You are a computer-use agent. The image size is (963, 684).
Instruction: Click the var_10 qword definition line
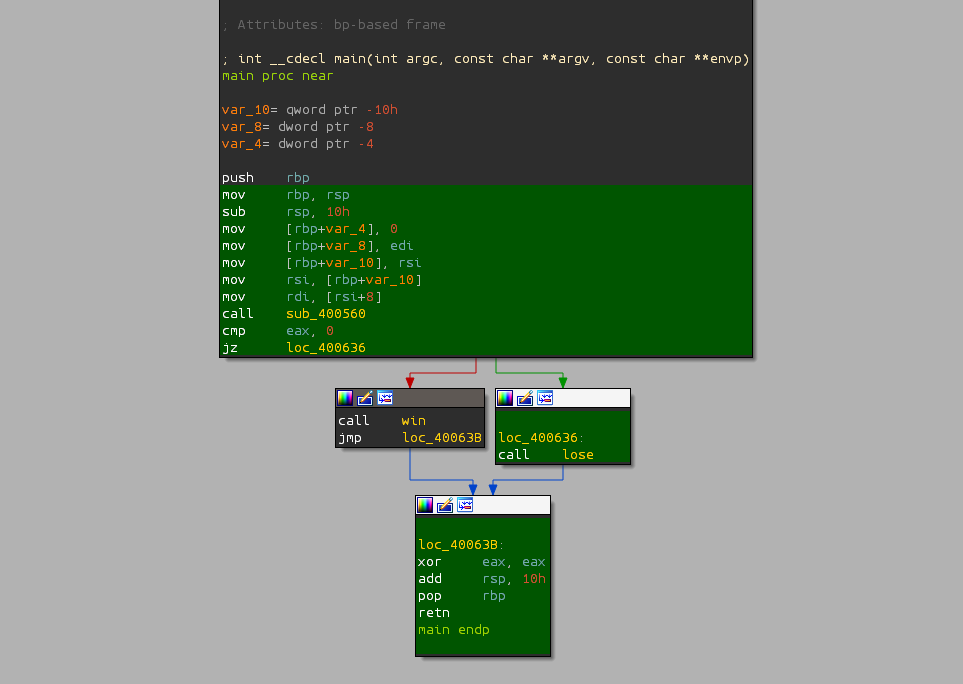coord(310,109)
